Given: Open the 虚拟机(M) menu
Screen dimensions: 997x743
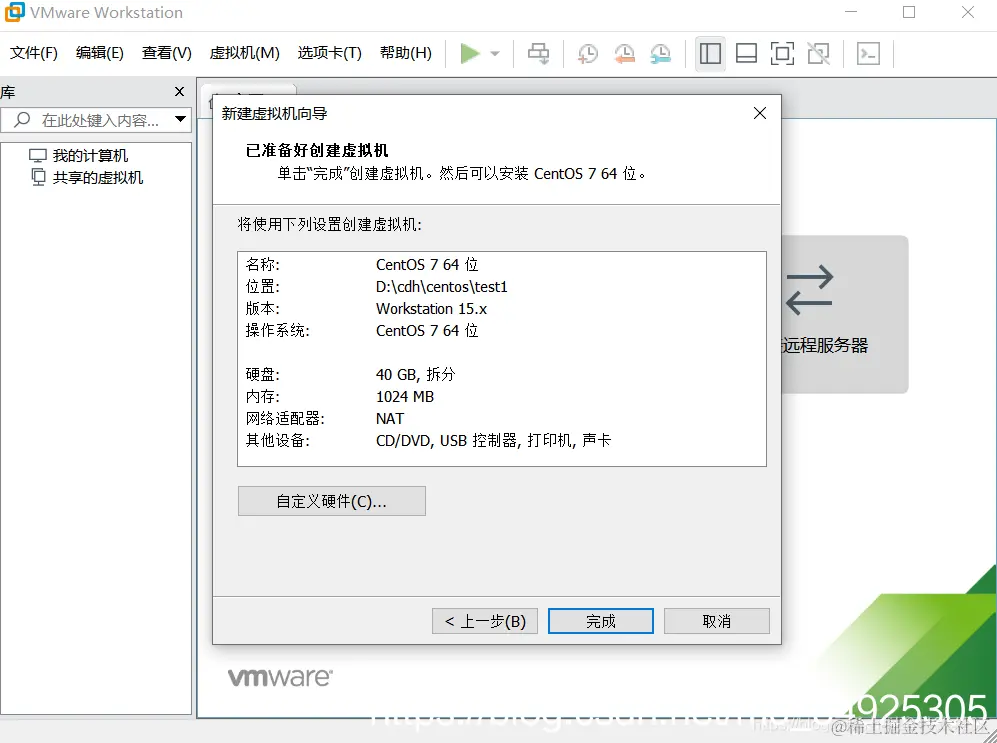Looking at the screenshot, I should (245, 53).
